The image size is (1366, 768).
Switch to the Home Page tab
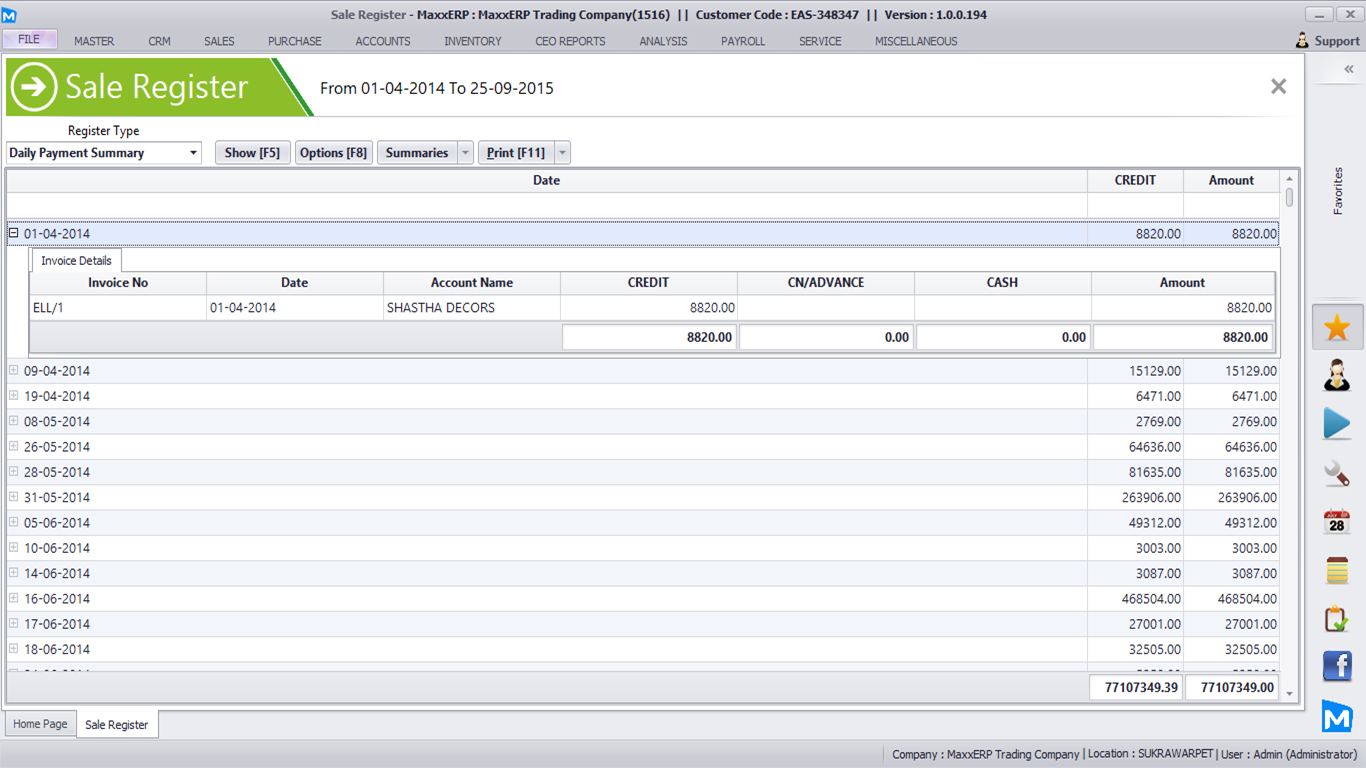pos(40,724)
